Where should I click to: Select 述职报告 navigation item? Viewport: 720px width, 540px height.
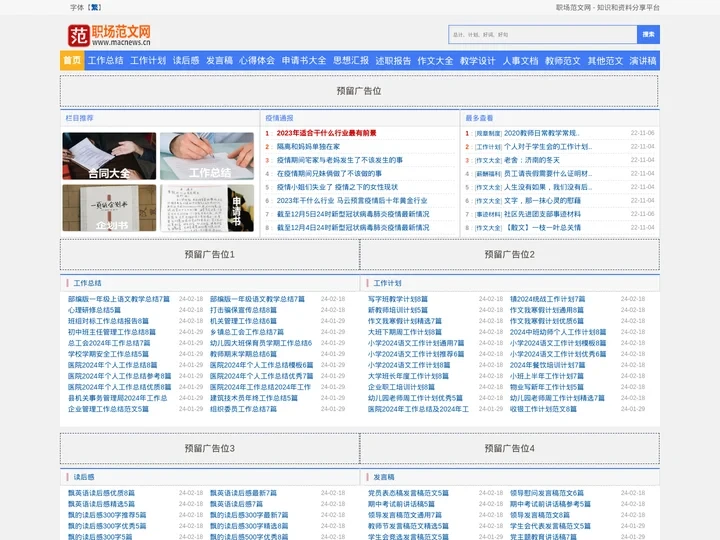[x=393, y=60]
